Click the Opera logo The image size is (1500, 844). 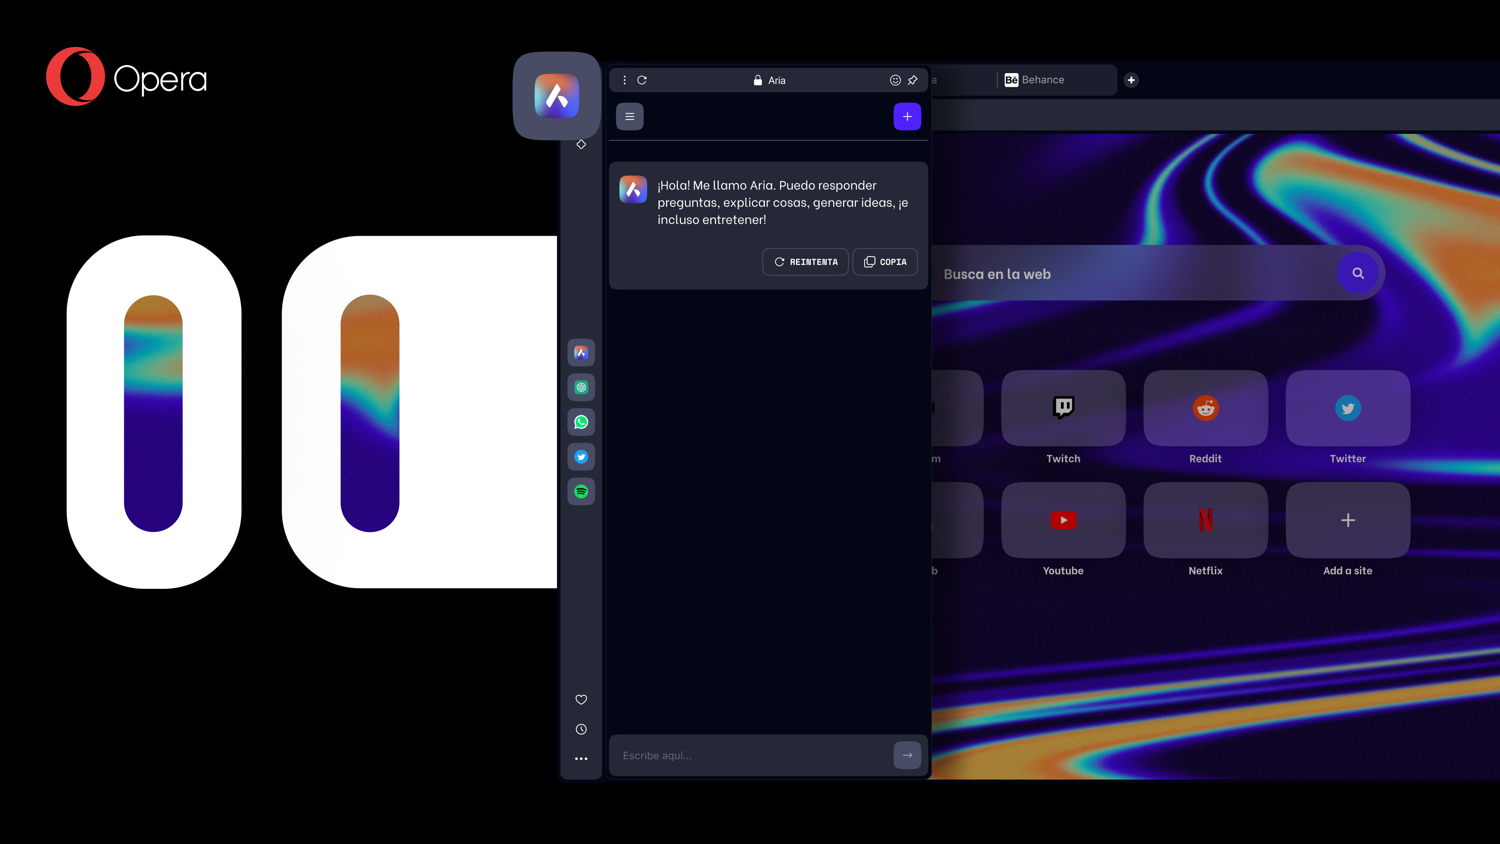tap(127, 77)
